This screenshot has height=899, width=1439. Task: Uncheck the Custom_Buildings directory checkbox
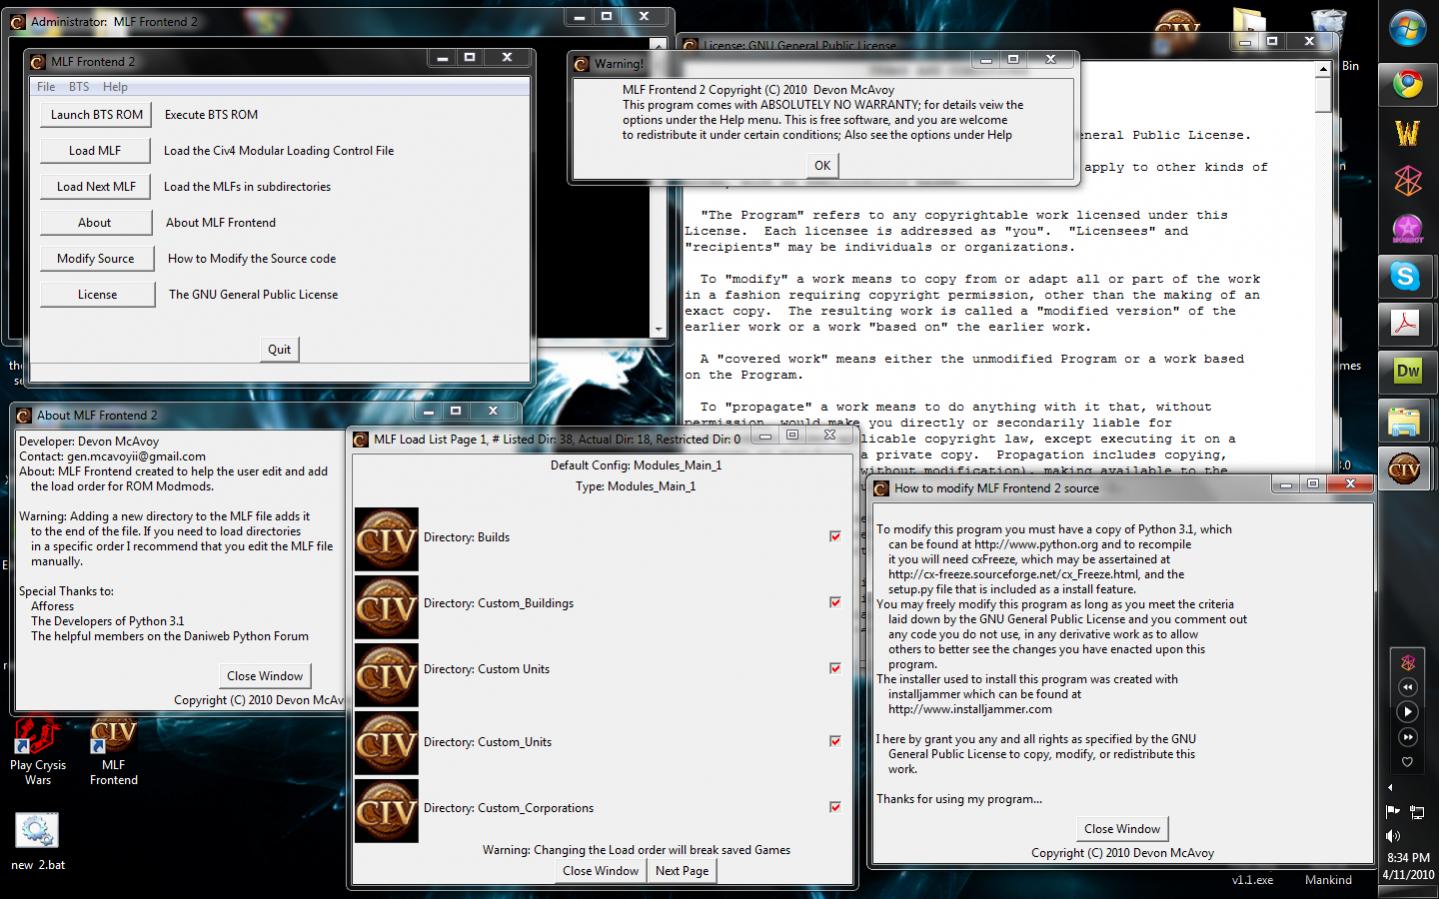[835, 602]
